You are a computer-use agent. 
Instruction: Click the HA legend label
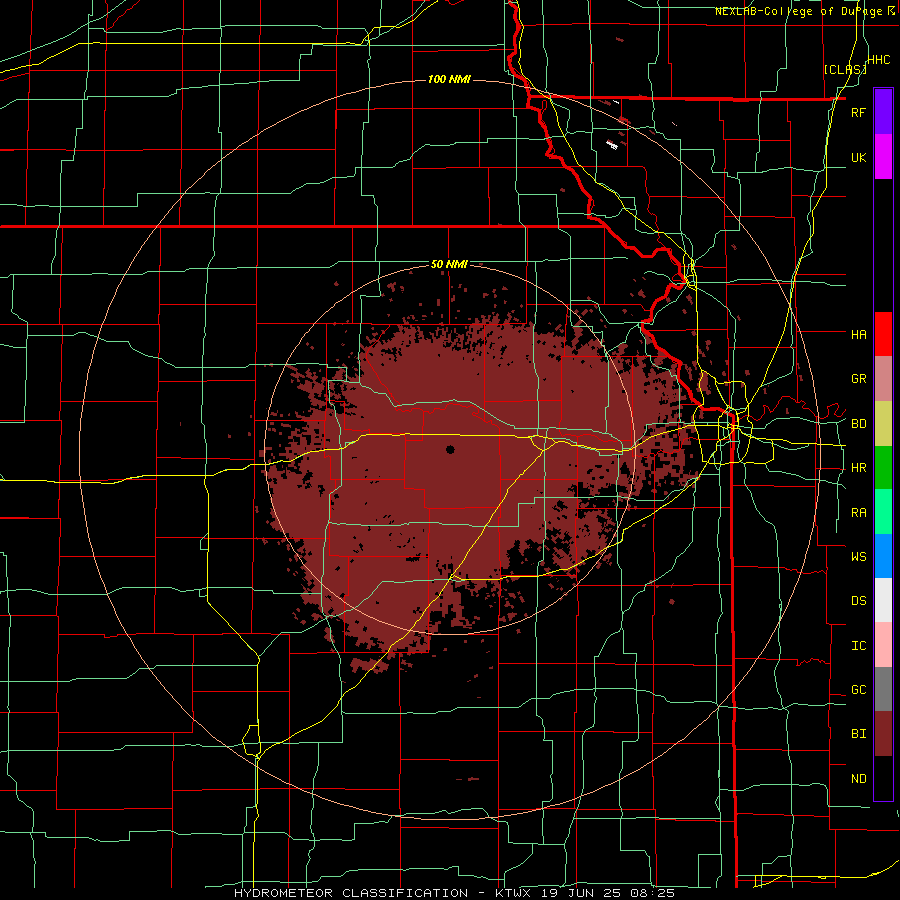point(858,334)
